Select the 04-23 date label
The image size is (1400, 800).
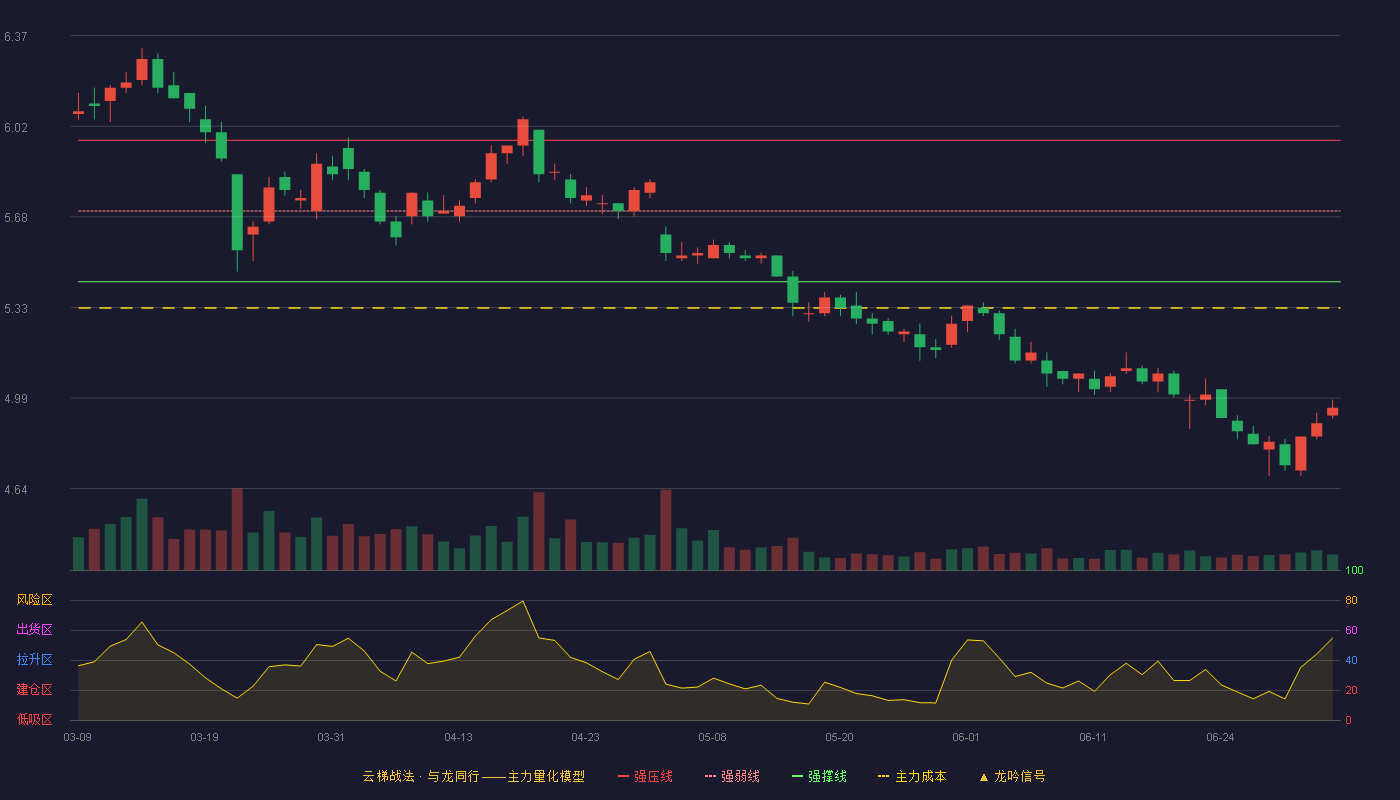pyautogui.click(x=585, y=737)
